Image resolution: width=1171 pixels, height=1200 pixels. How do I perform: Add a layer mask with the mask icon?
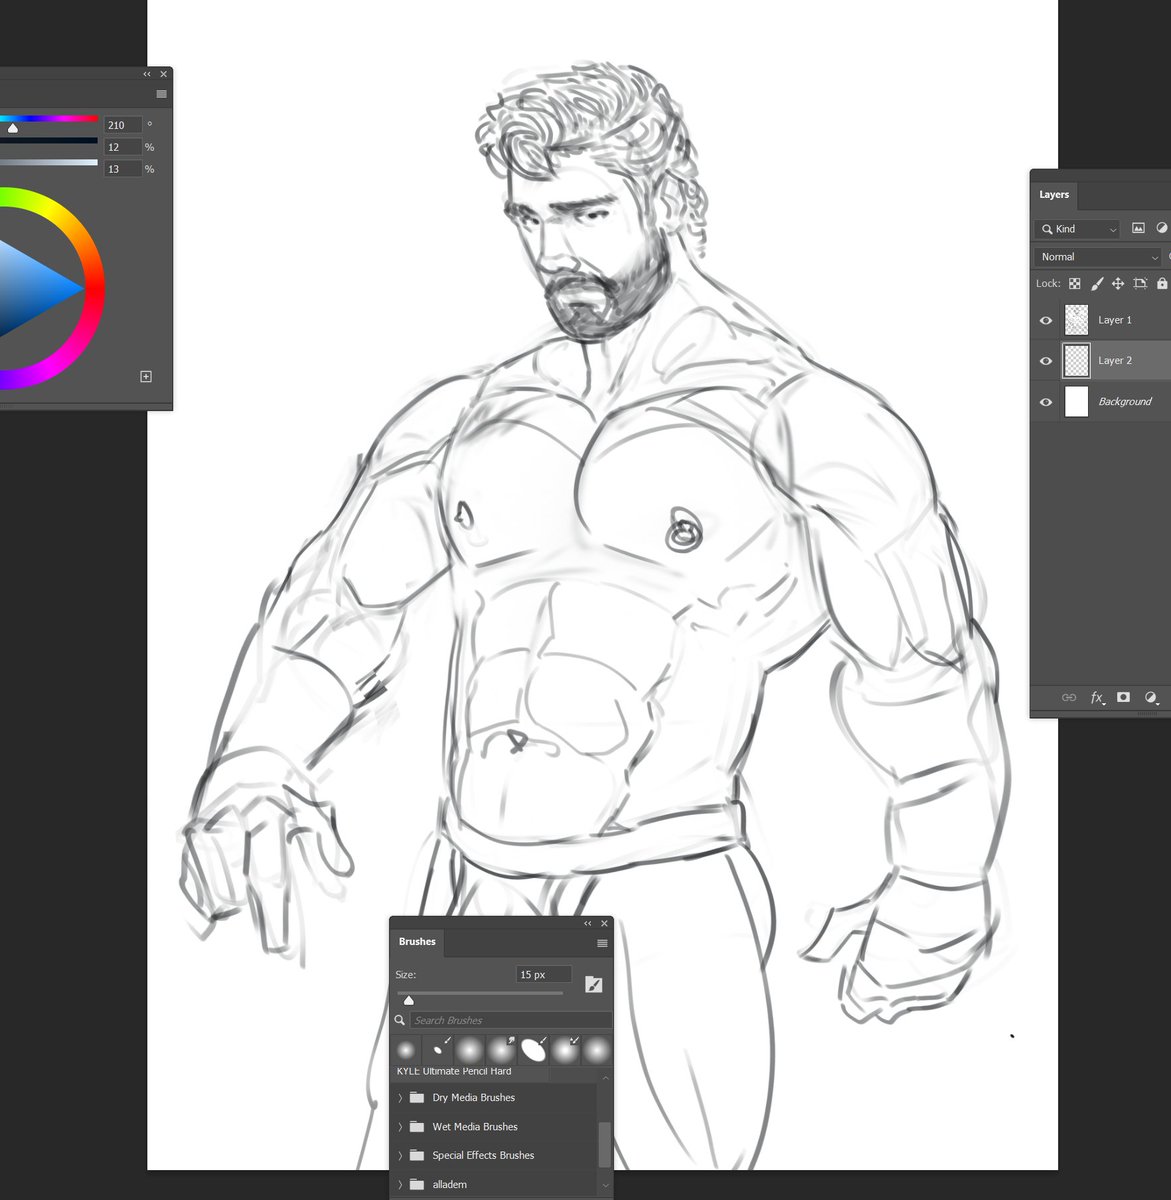click(x=1124, y=697)
